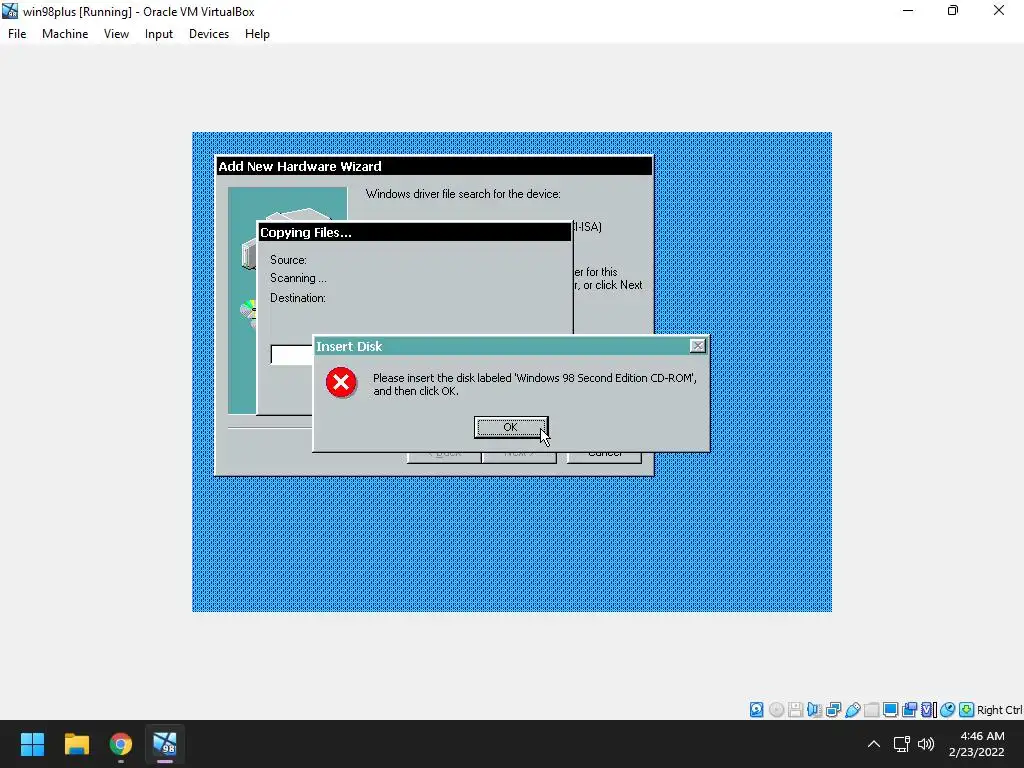Image resolution: width=1024 pixels, height=768 pixels.
Task: Open the Devices menu
Action: pos(209,34)
